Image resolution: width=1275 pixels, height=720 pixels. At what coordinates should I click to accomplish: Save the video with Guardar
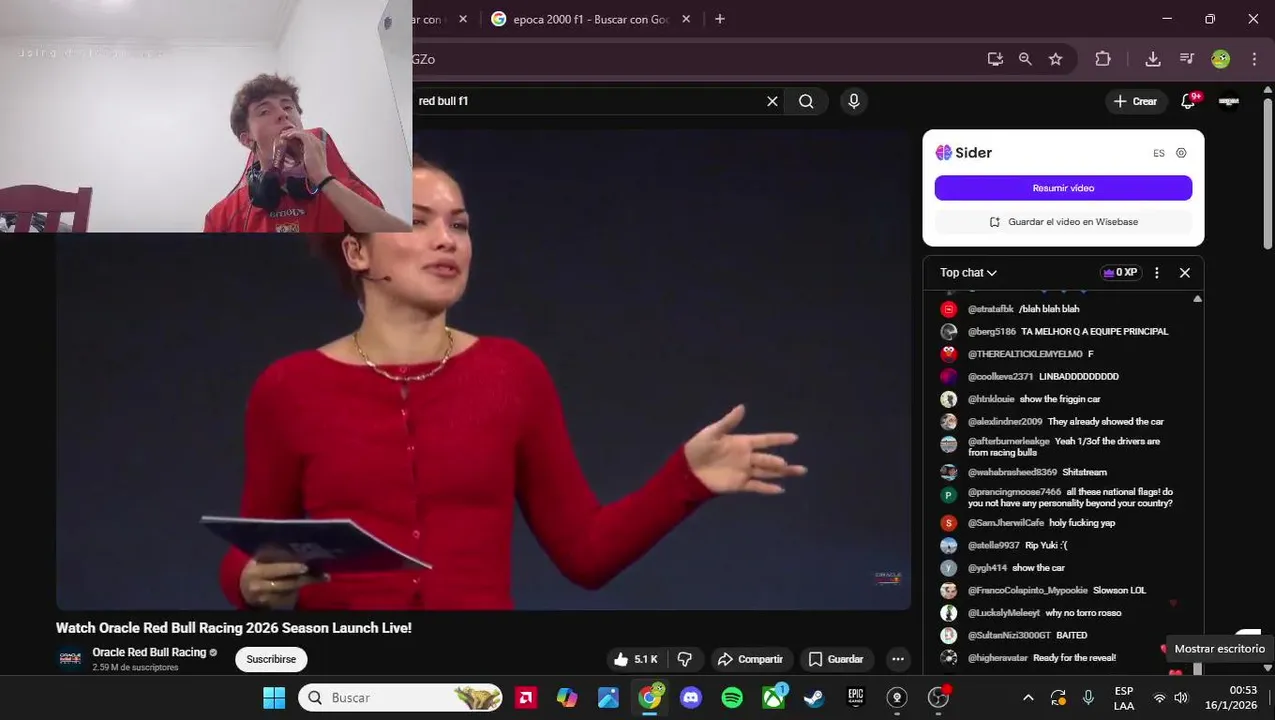pyautogui.click(x=835, y=659)
